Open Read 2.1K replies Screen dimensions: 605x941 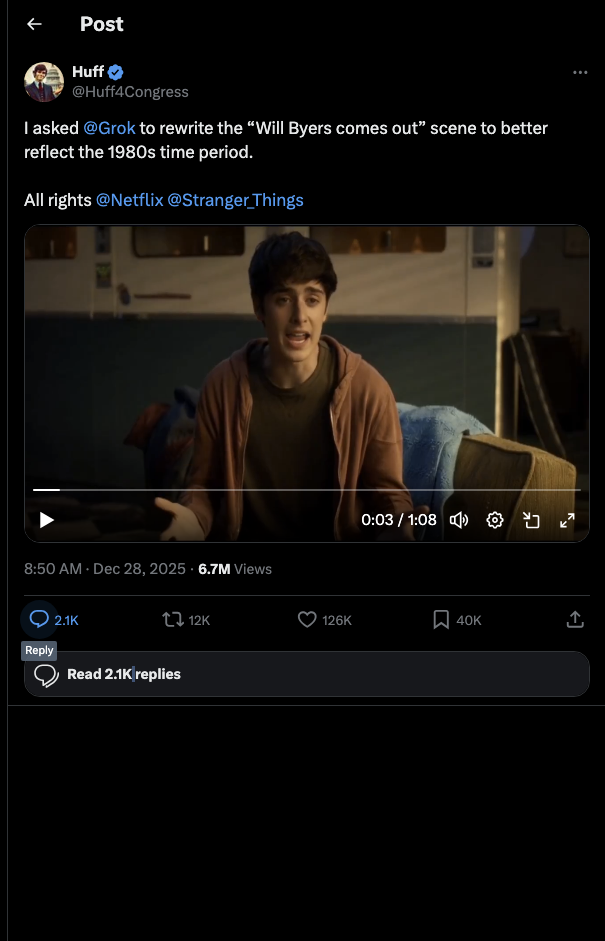tap(307, 674)
